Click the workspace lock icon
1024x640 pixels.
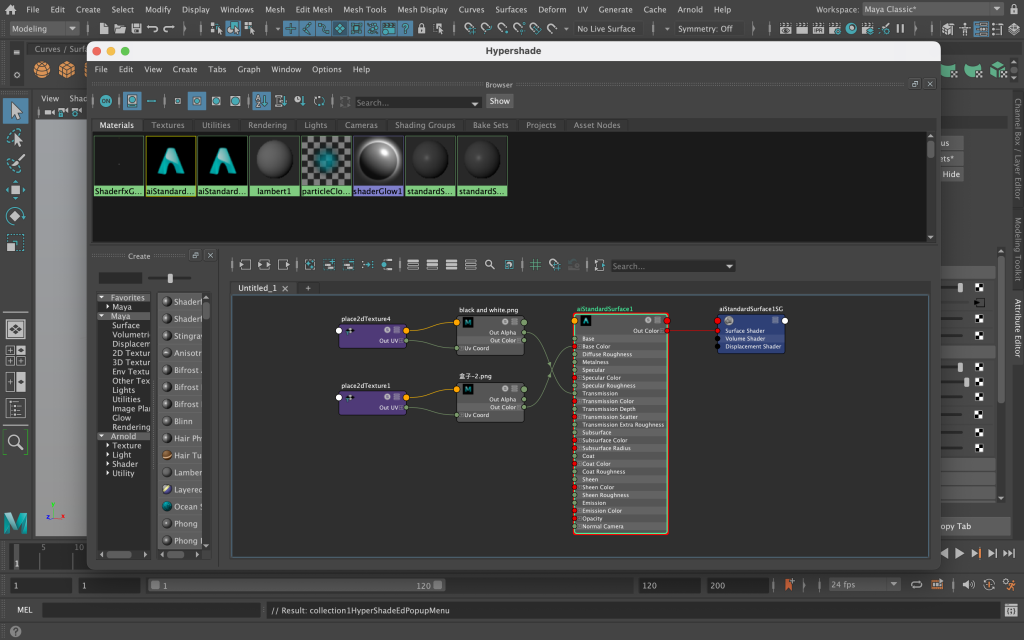coord(1014,9)
